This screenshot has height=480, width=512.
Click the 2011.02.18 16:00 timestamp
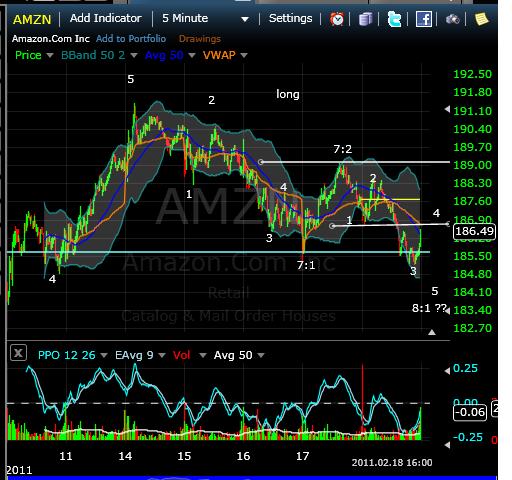click(x=392, y=463)
